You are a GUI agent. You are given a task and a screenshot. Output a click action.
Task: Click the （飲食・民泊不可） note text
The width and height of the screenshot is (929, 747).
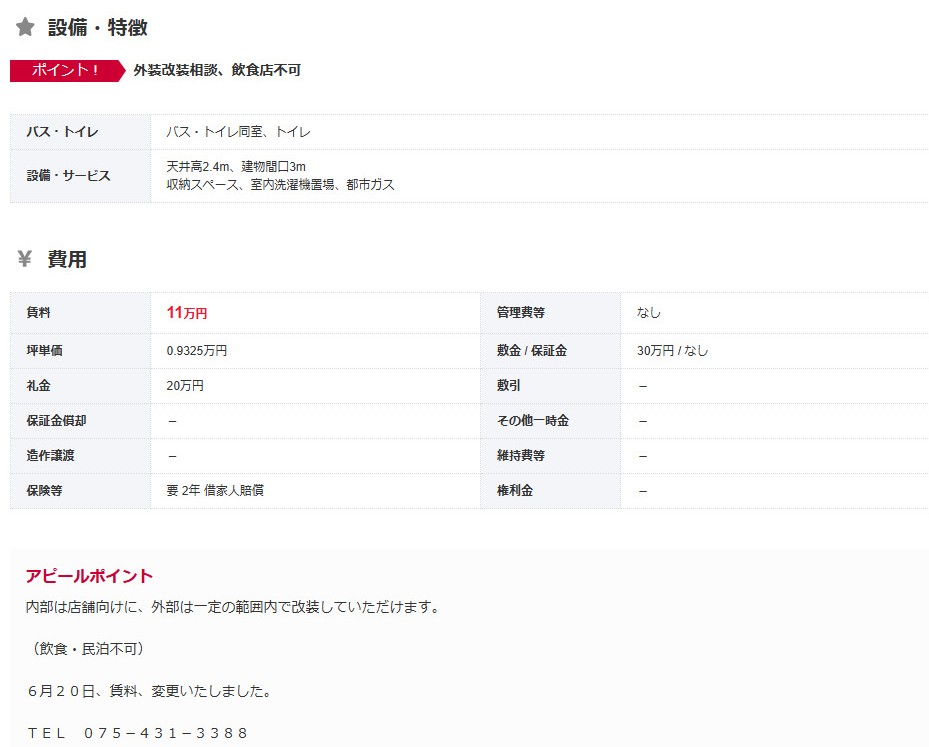(89, 649)
